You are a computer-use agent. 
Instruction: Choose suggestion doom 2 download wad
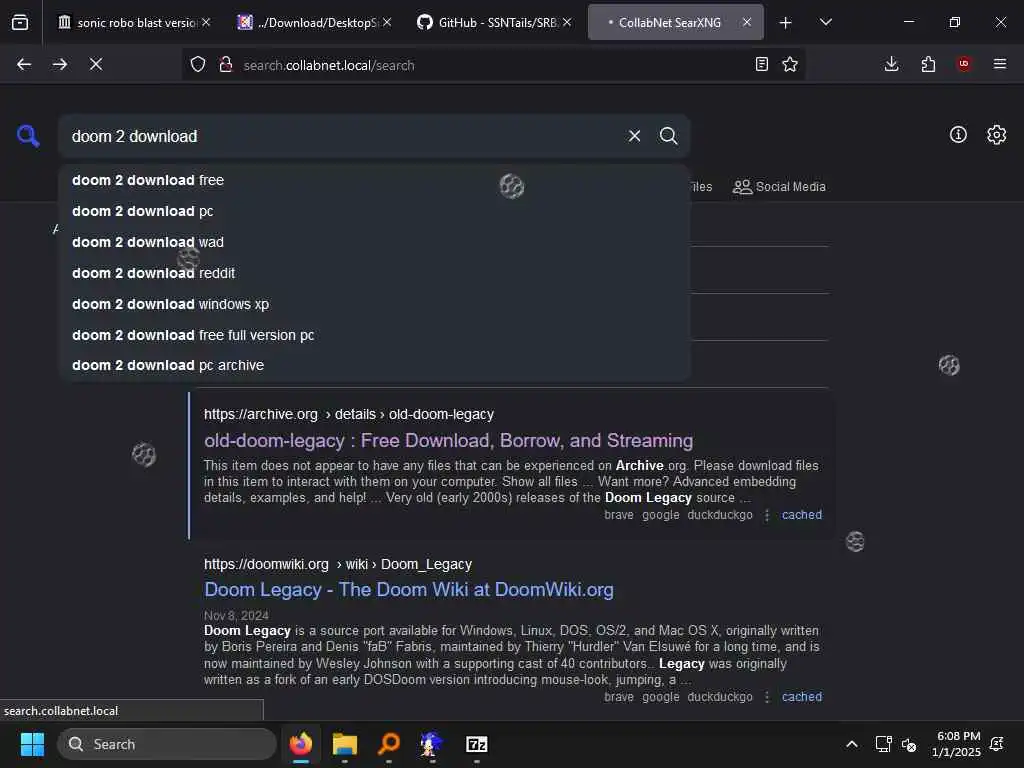(375, 242)
